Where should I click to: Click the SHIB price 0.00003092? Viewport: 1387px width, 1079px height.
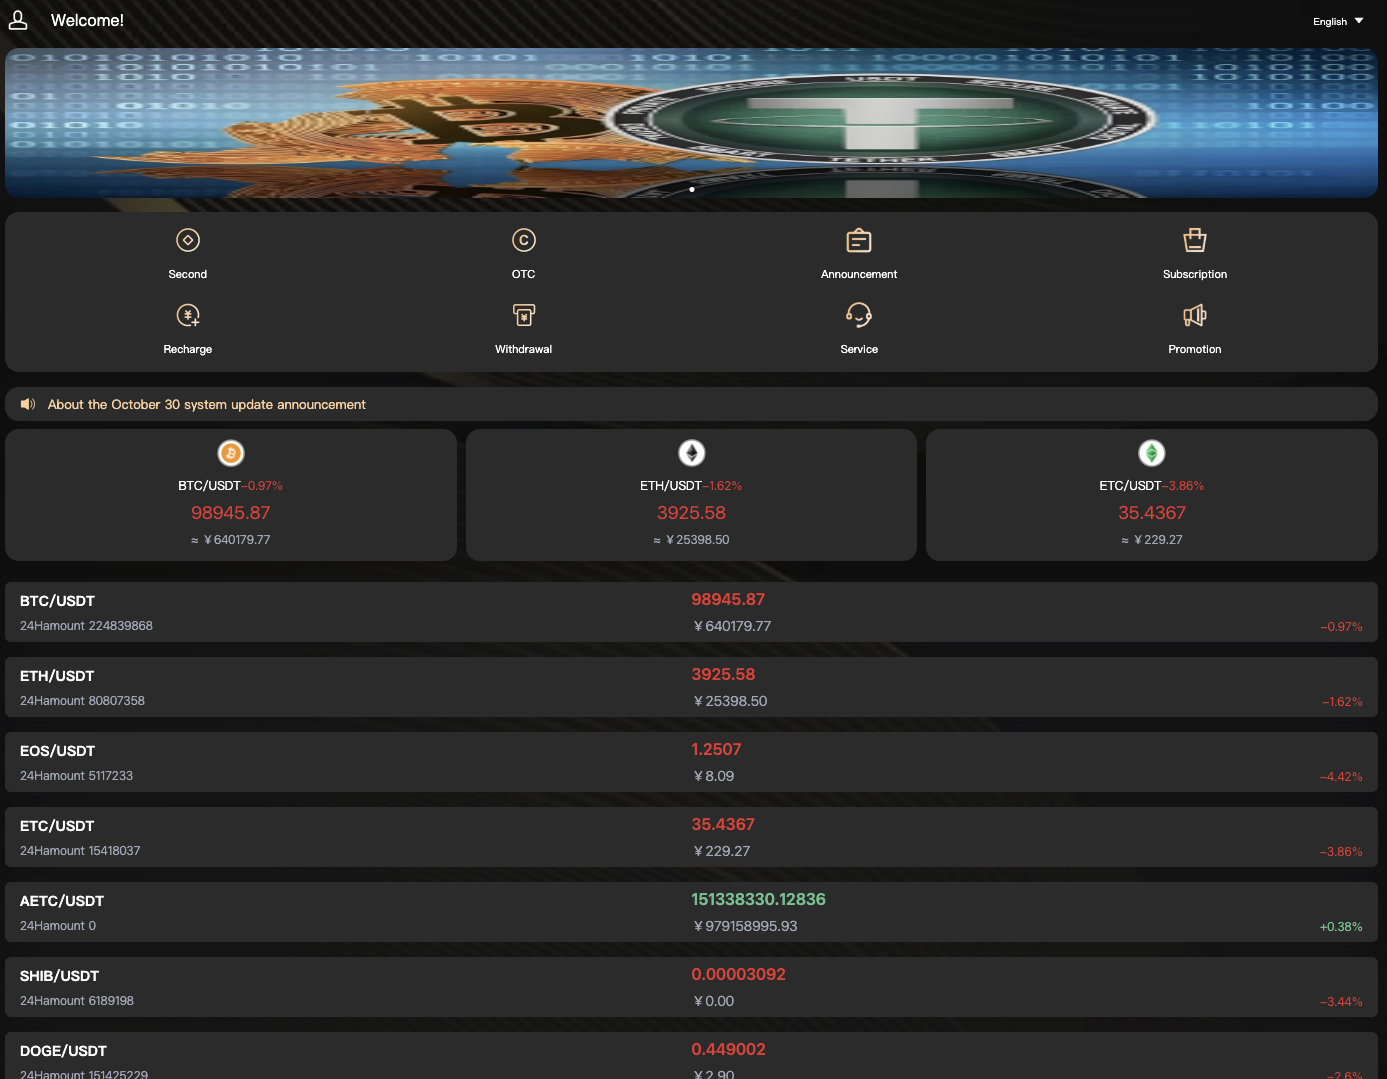pyautogui.click(x=738, y=975)
